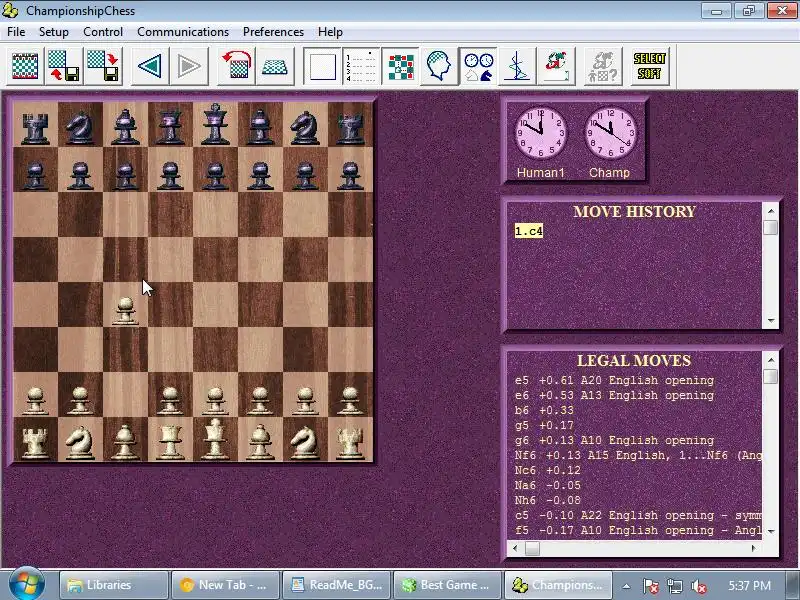Select legal move Nf6 +0.13
Screen dimensions: 800x600
point(638,455)
